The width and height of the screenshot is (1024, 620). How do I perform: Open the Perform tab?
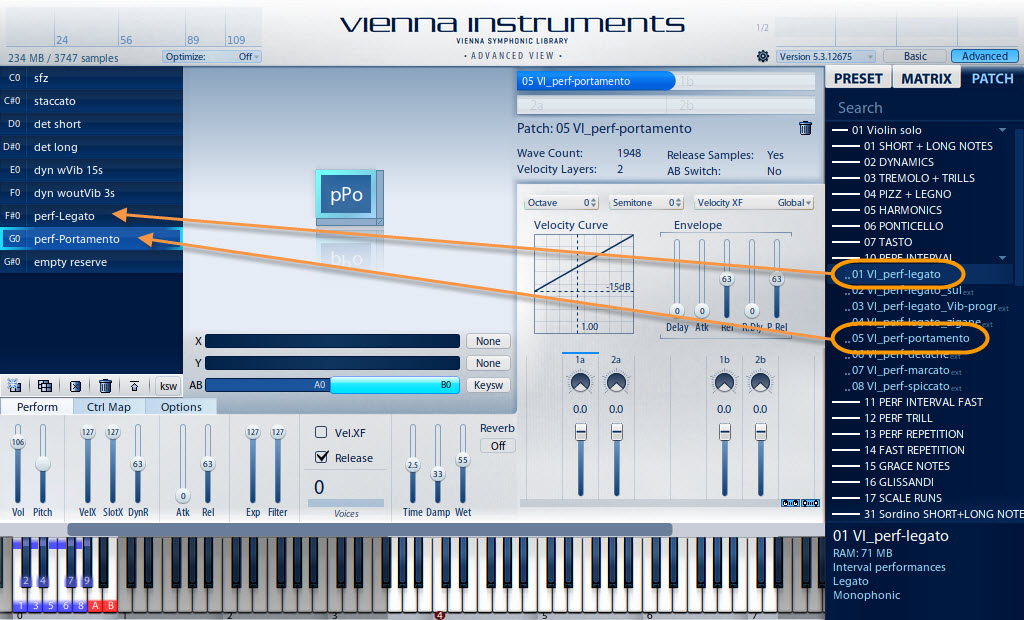(37, 407)
